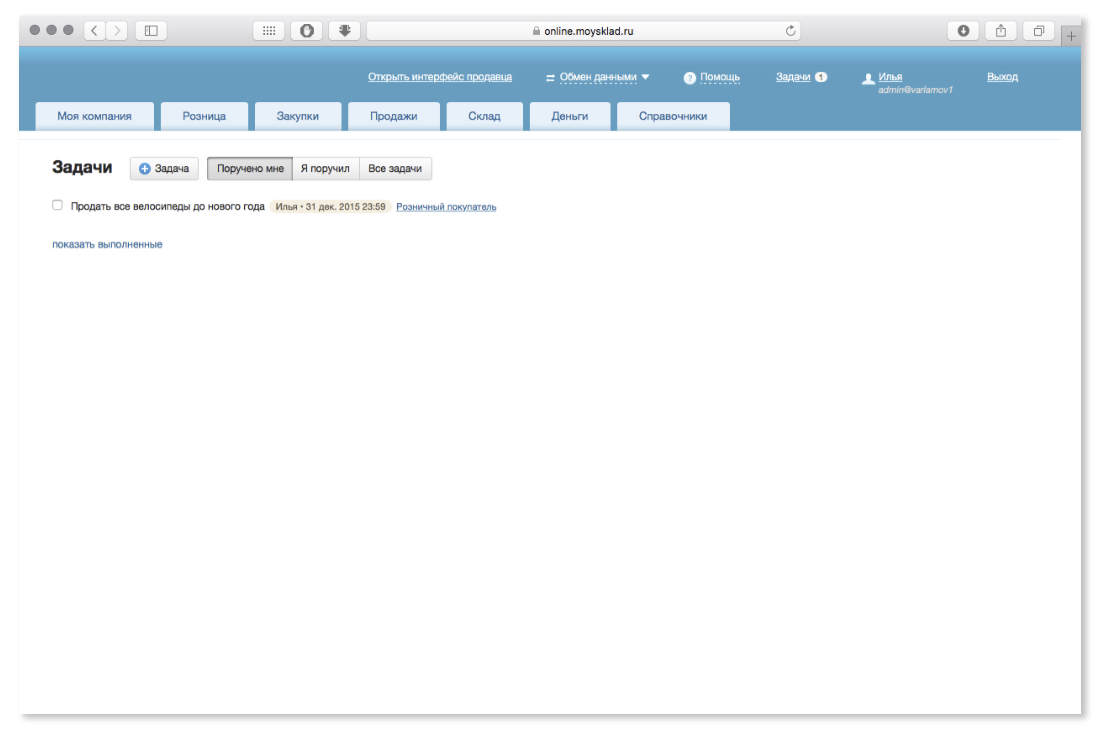Select the Поручено мне filter
Screen dimensions: 1100x731
(250, 168)
